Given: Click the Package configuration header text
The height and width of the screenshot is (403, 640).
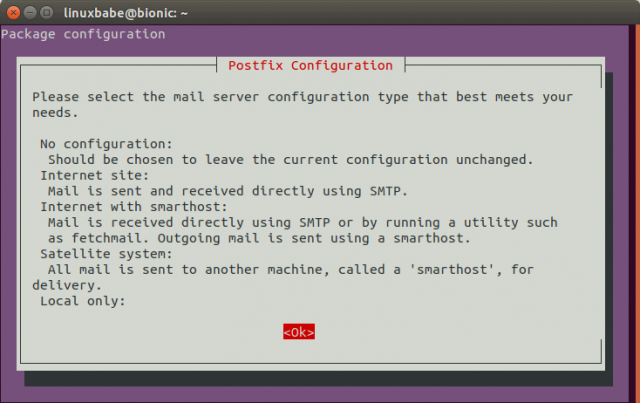Looking at the screenshot, I should click(x=83, y=34).
